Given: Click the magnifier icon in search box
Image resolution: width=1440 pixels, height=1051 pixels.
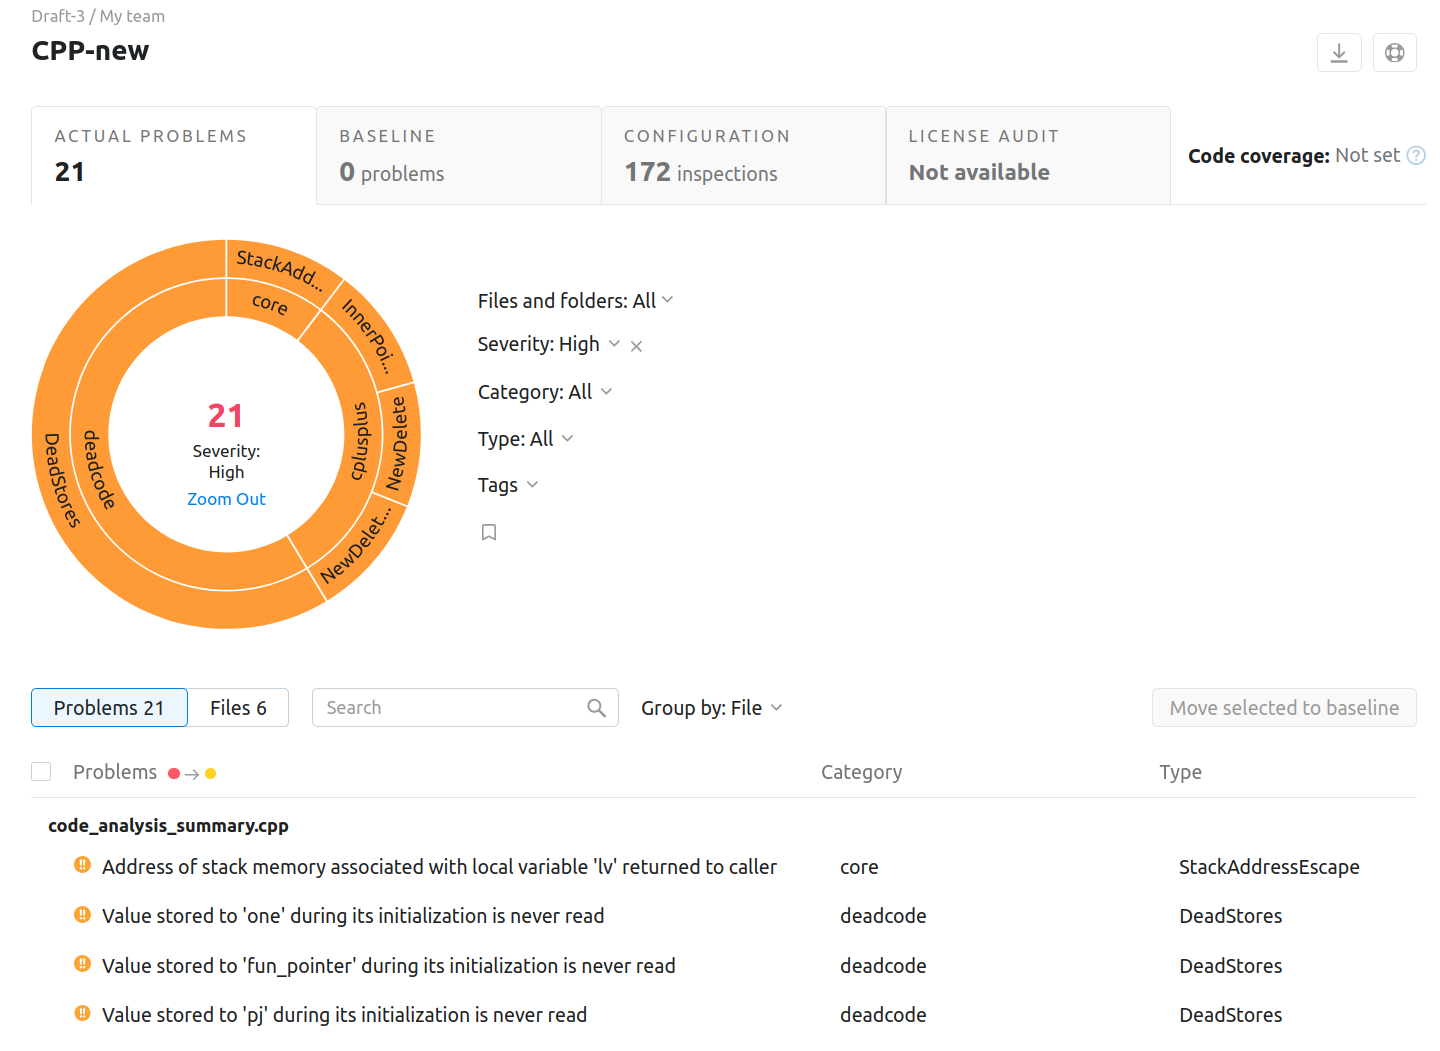Looking at the screenshot, I should coord(596,708).
